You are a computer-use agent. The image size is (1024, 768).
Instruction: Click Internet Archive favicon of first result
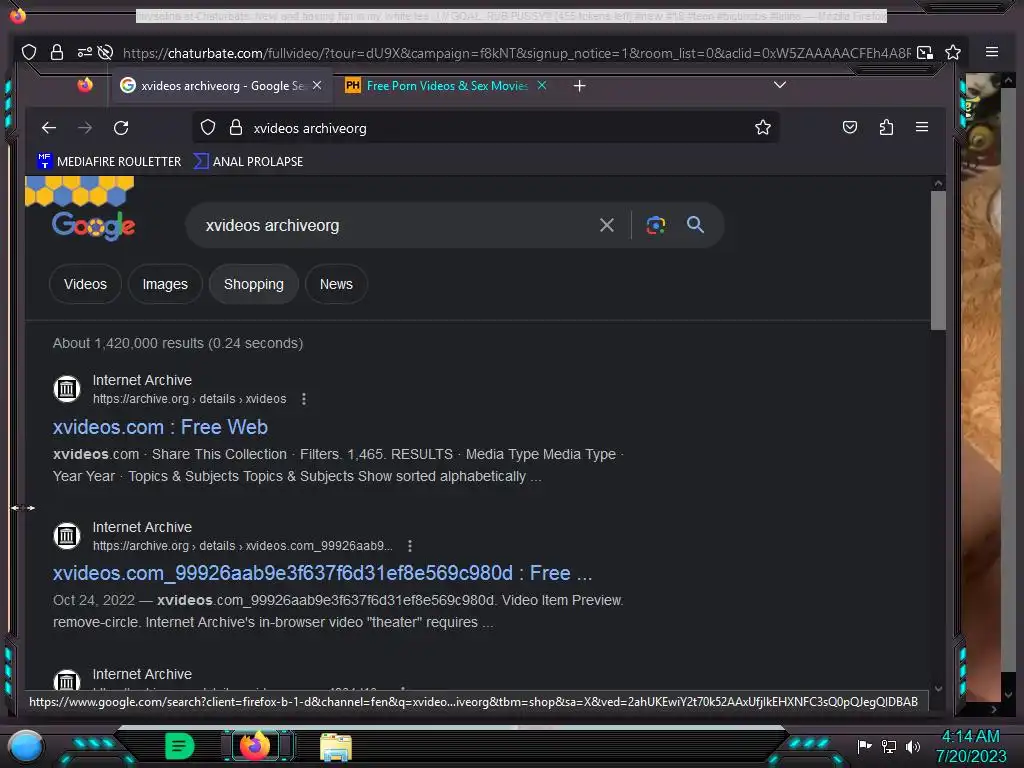pyautogui.click(x=67, y=389)
